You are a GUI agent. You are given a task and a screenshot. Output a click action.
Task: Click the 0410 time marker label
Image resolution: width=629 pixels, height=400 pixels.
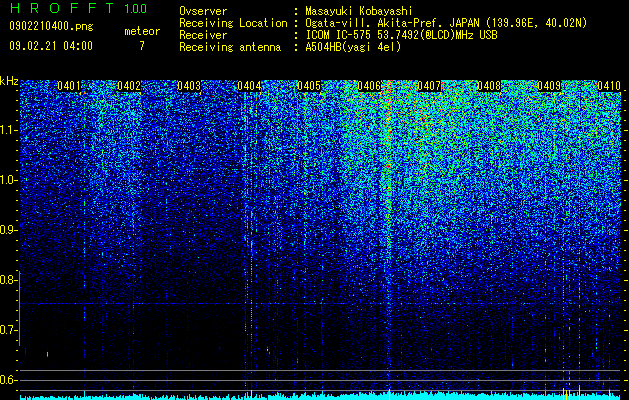609,86
